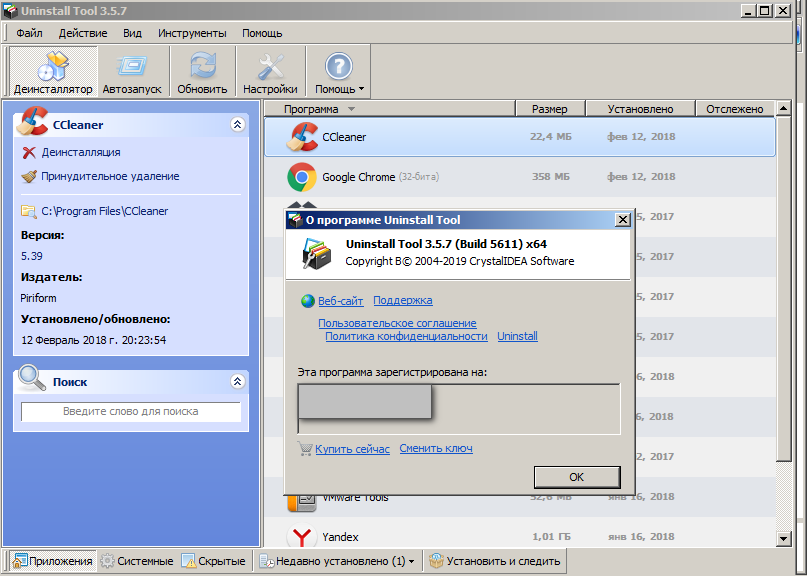Image resolution: width=807 pixels, height=576 pixels.
Task: Sort by the Отслежено column header
Action: coord(734,109)
